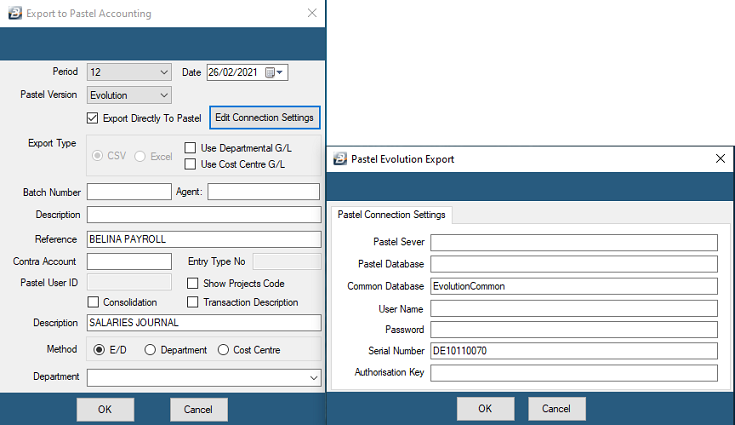Switch to Pastel Connection Settings tab
The width and height of the screenshot is (735, 425).
click(x=391, y=215)
